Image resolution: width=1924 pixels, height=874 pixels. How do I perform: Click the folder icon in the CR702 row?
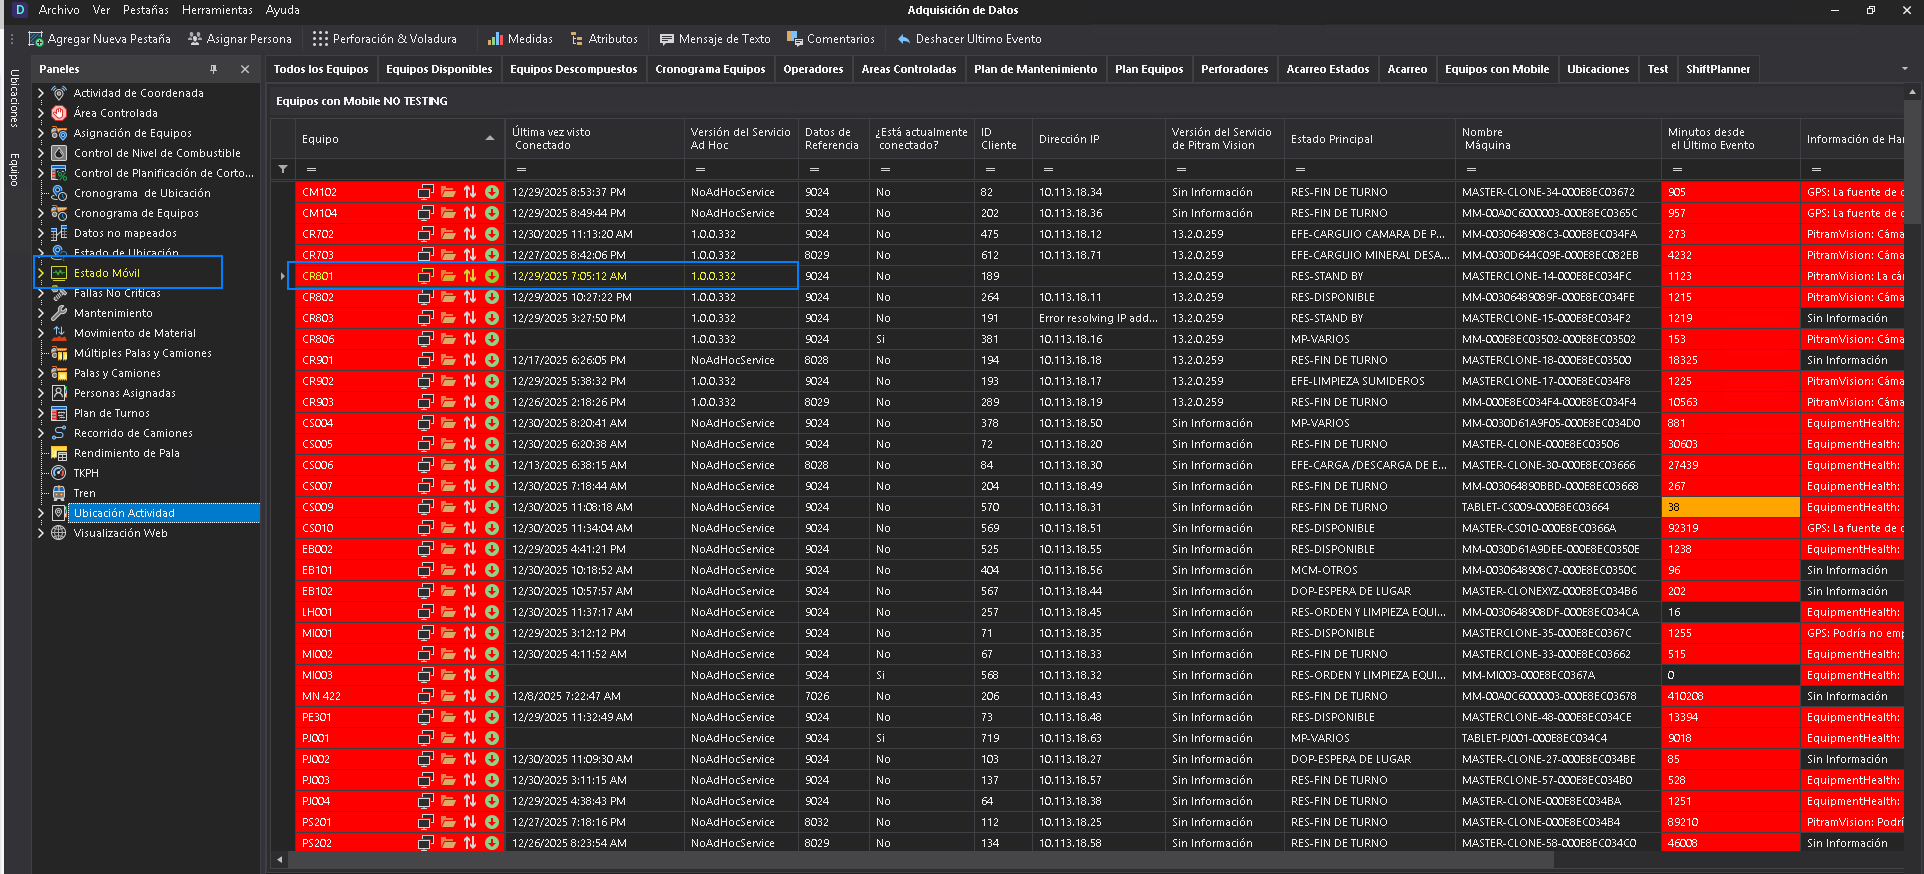[x=448, y=234]
